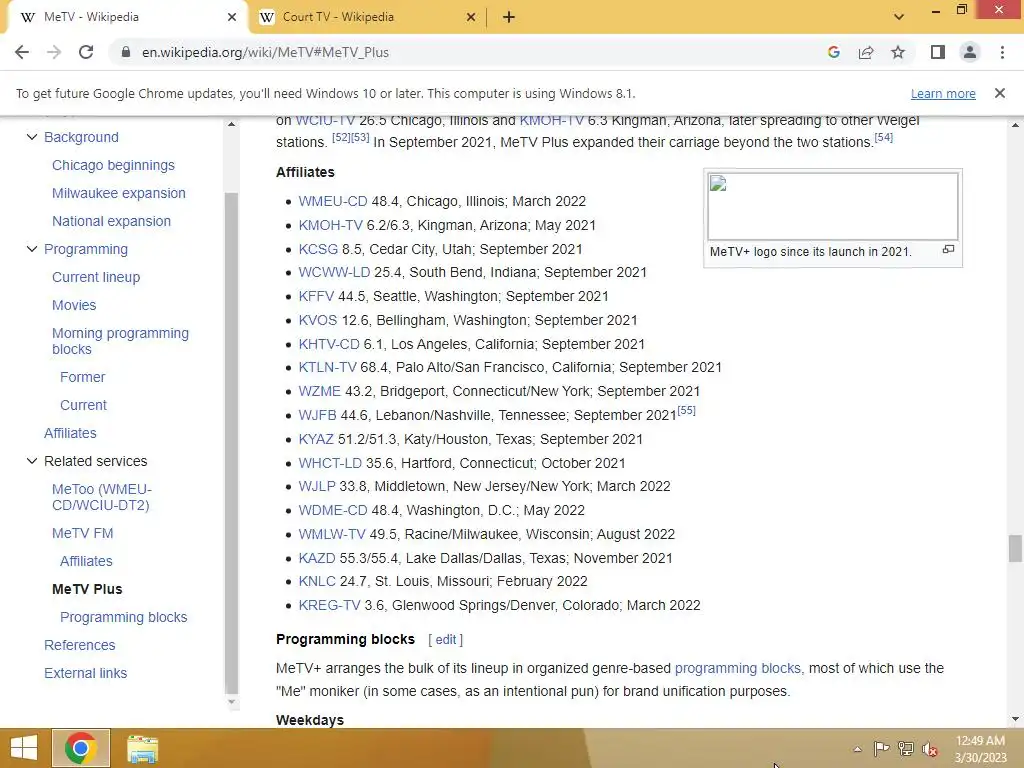
Task: Go to External links in contents
Action: [86, 673]
